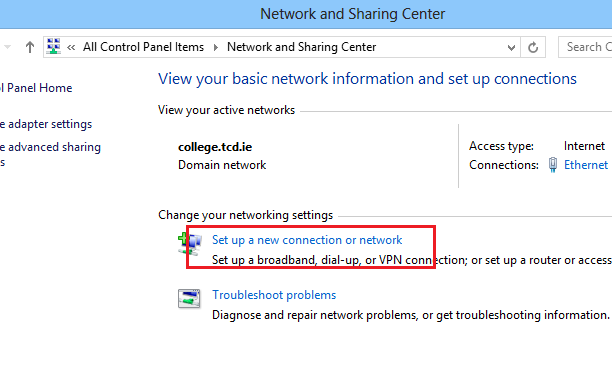Expand the address bar history dropdown
Viewport: 612px width, 373px height.
pyautogui.click(x=511, y=48)
